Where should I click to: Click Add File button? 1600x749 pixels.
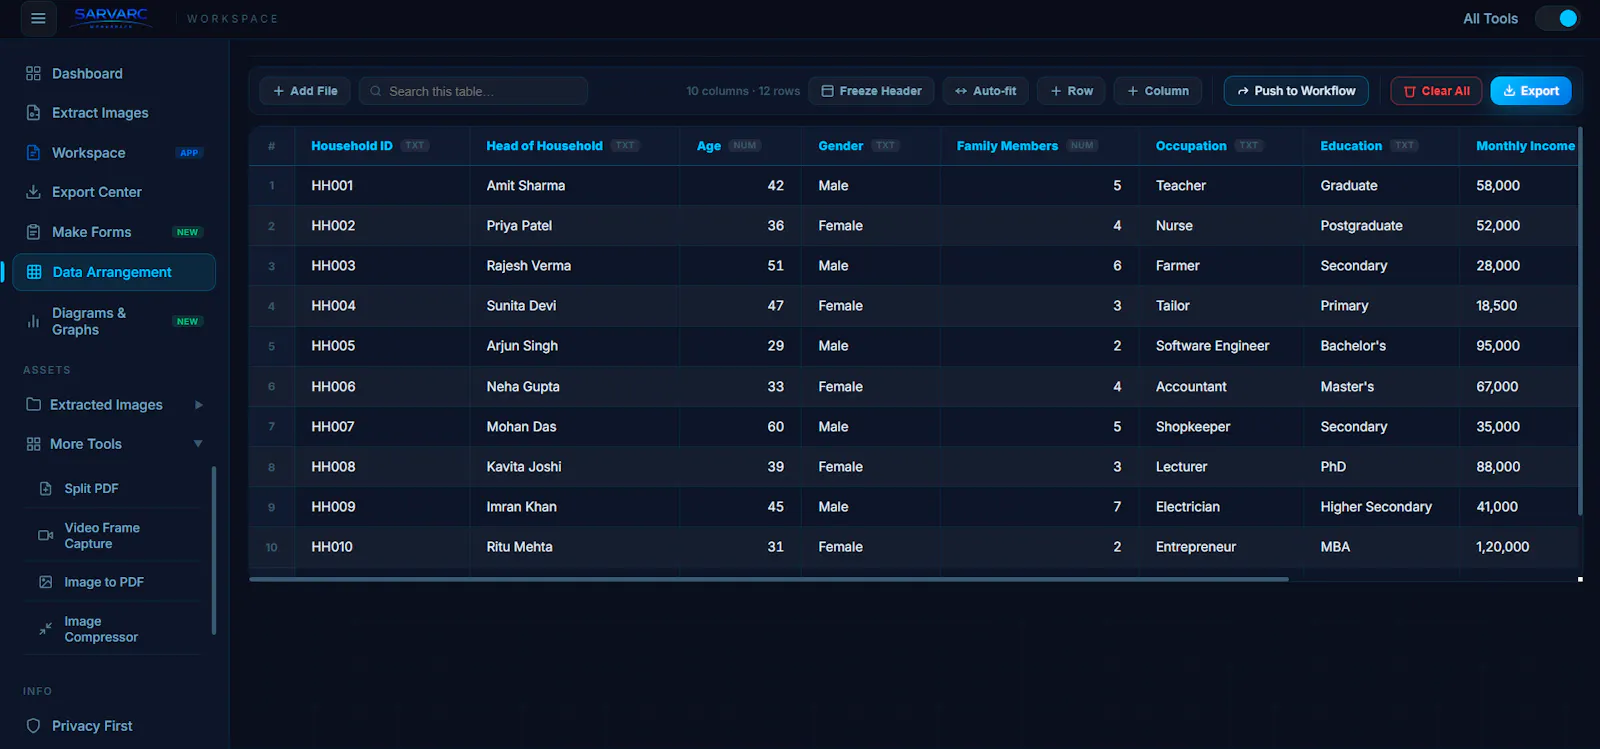point(305,91)
